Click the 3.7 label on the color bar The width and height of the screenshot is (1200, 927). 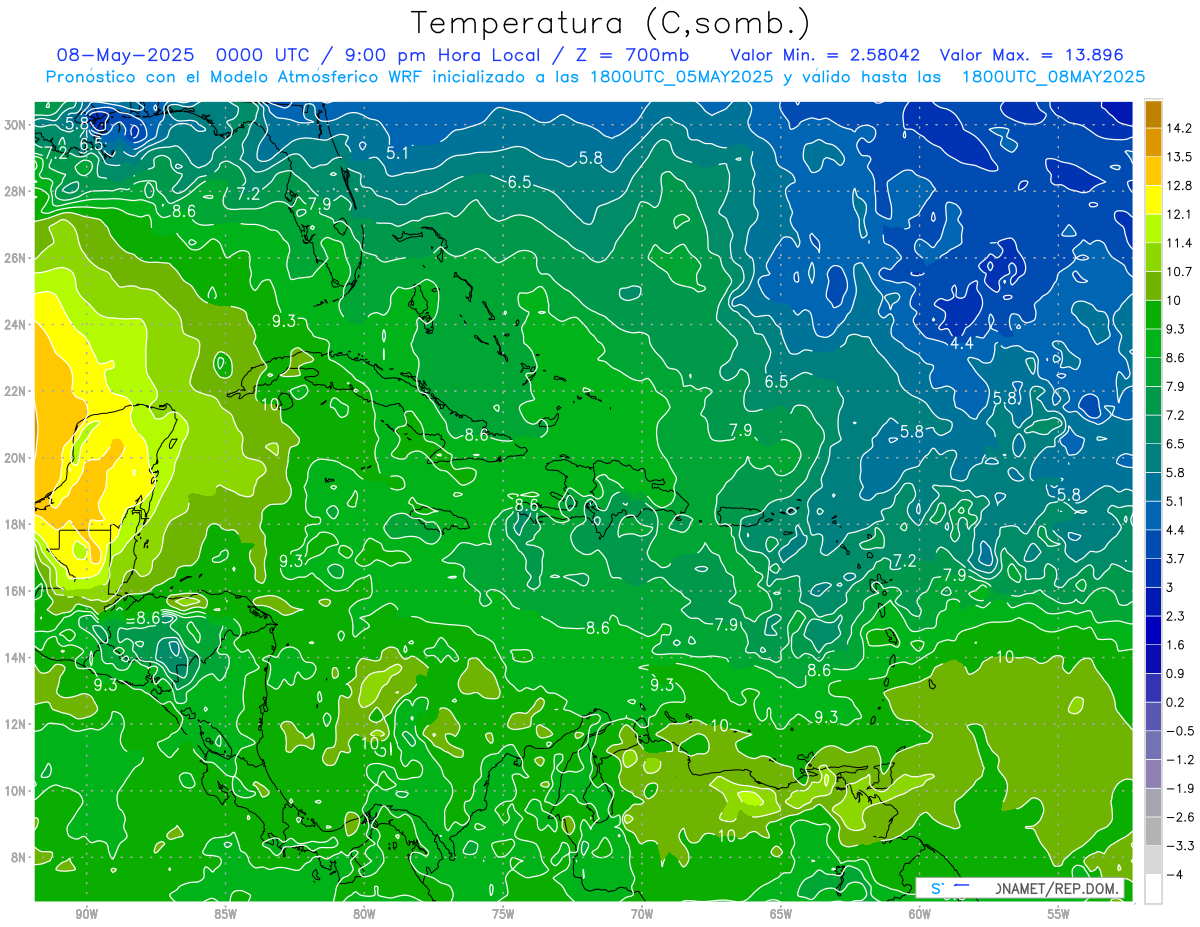coord(1176,558)
